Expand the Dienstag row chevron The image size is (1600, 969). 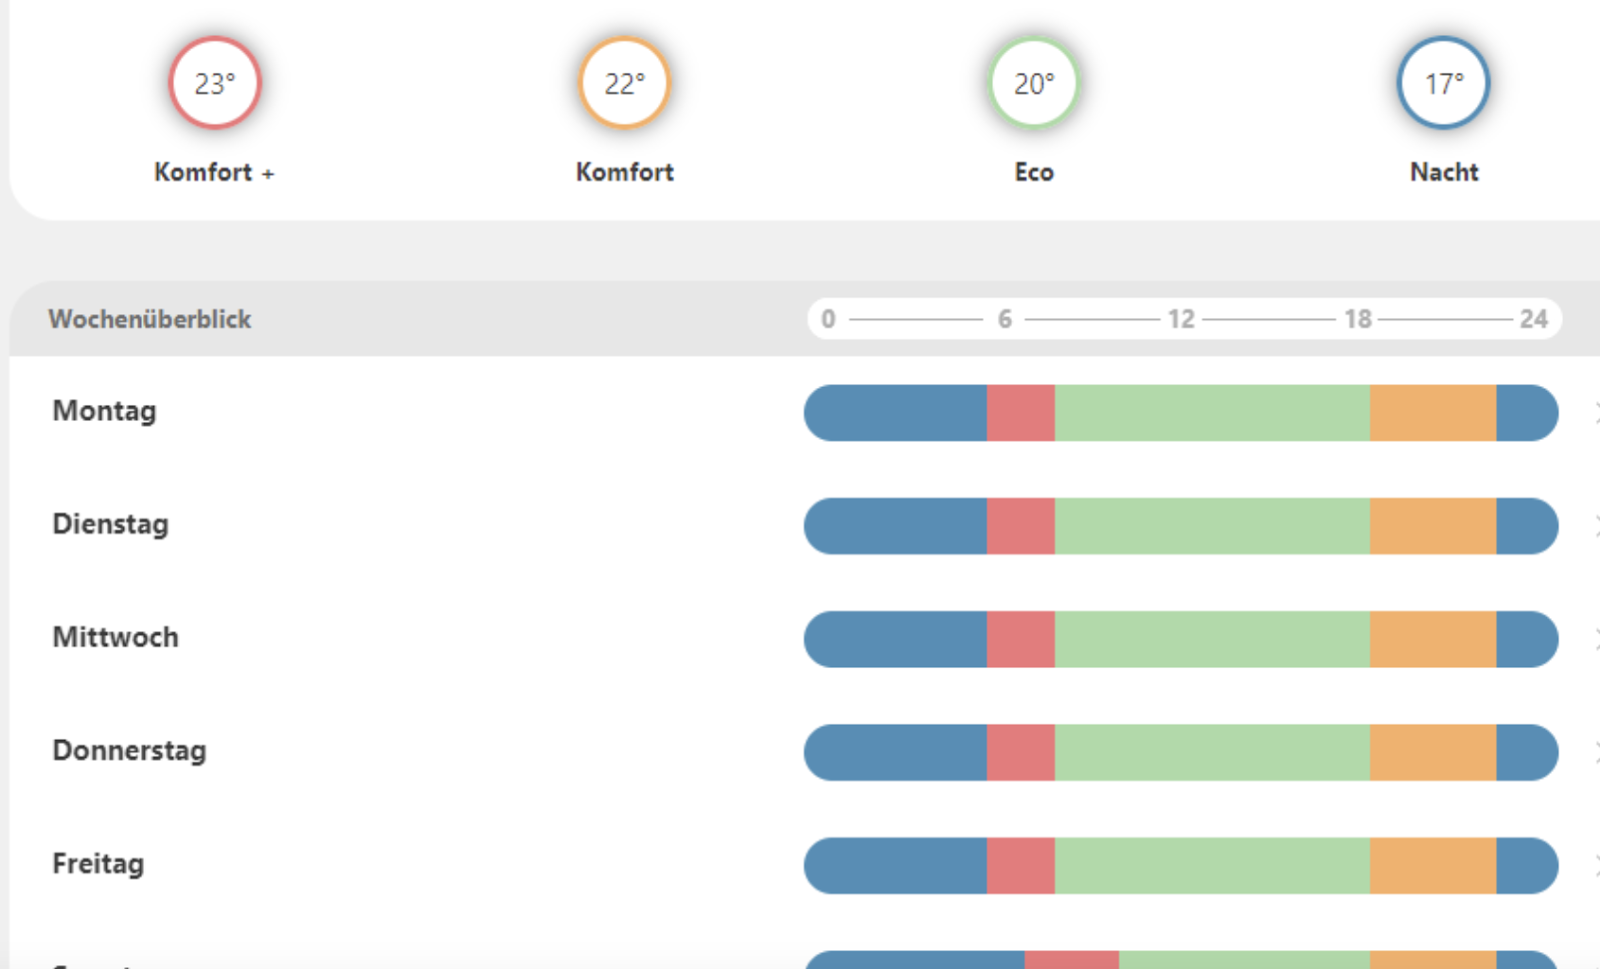click(x=1596, y=525)
